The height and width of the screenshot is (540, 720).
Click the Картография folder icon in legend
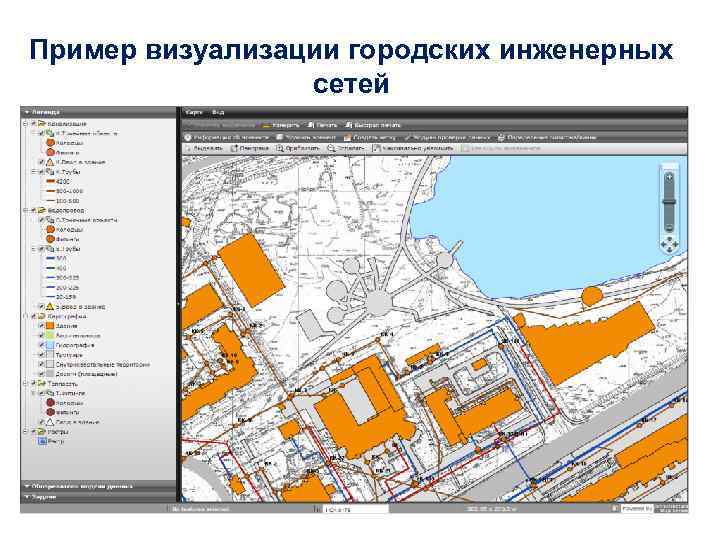pos(41,316)
